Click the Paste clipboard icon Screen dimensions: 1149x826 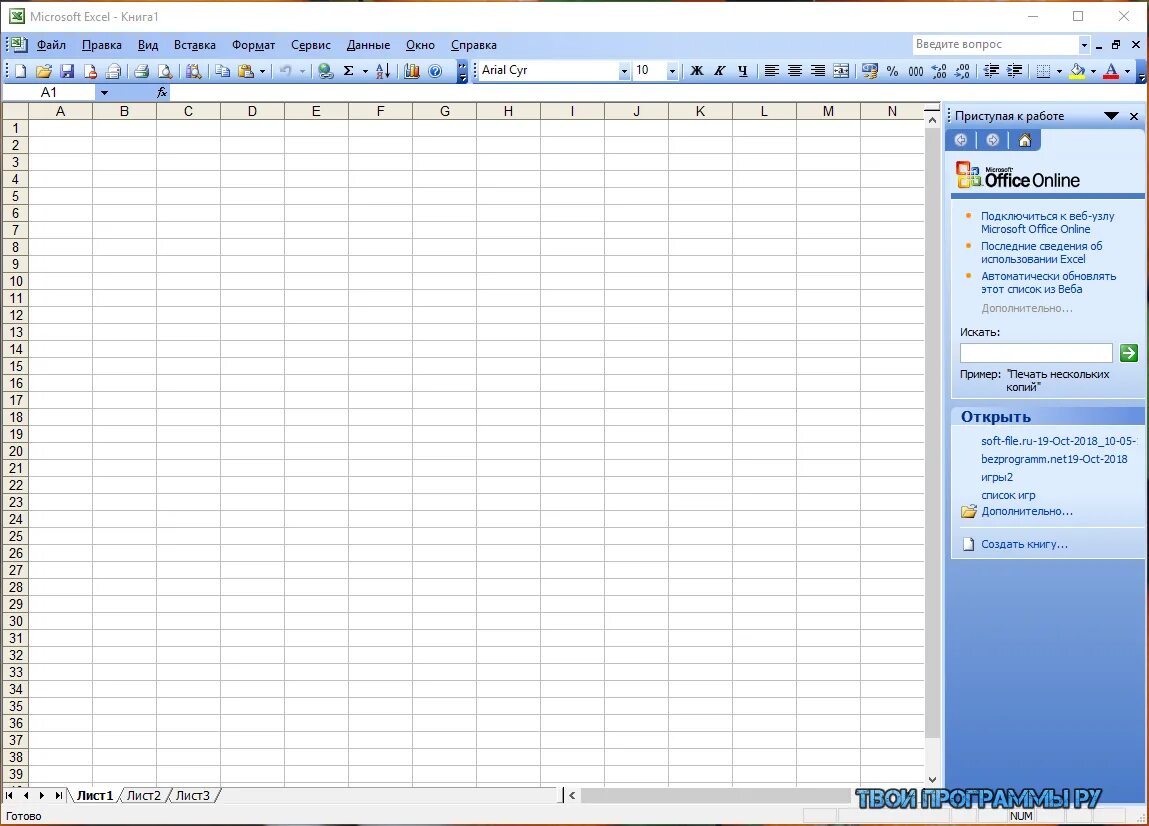pos(246,71)
